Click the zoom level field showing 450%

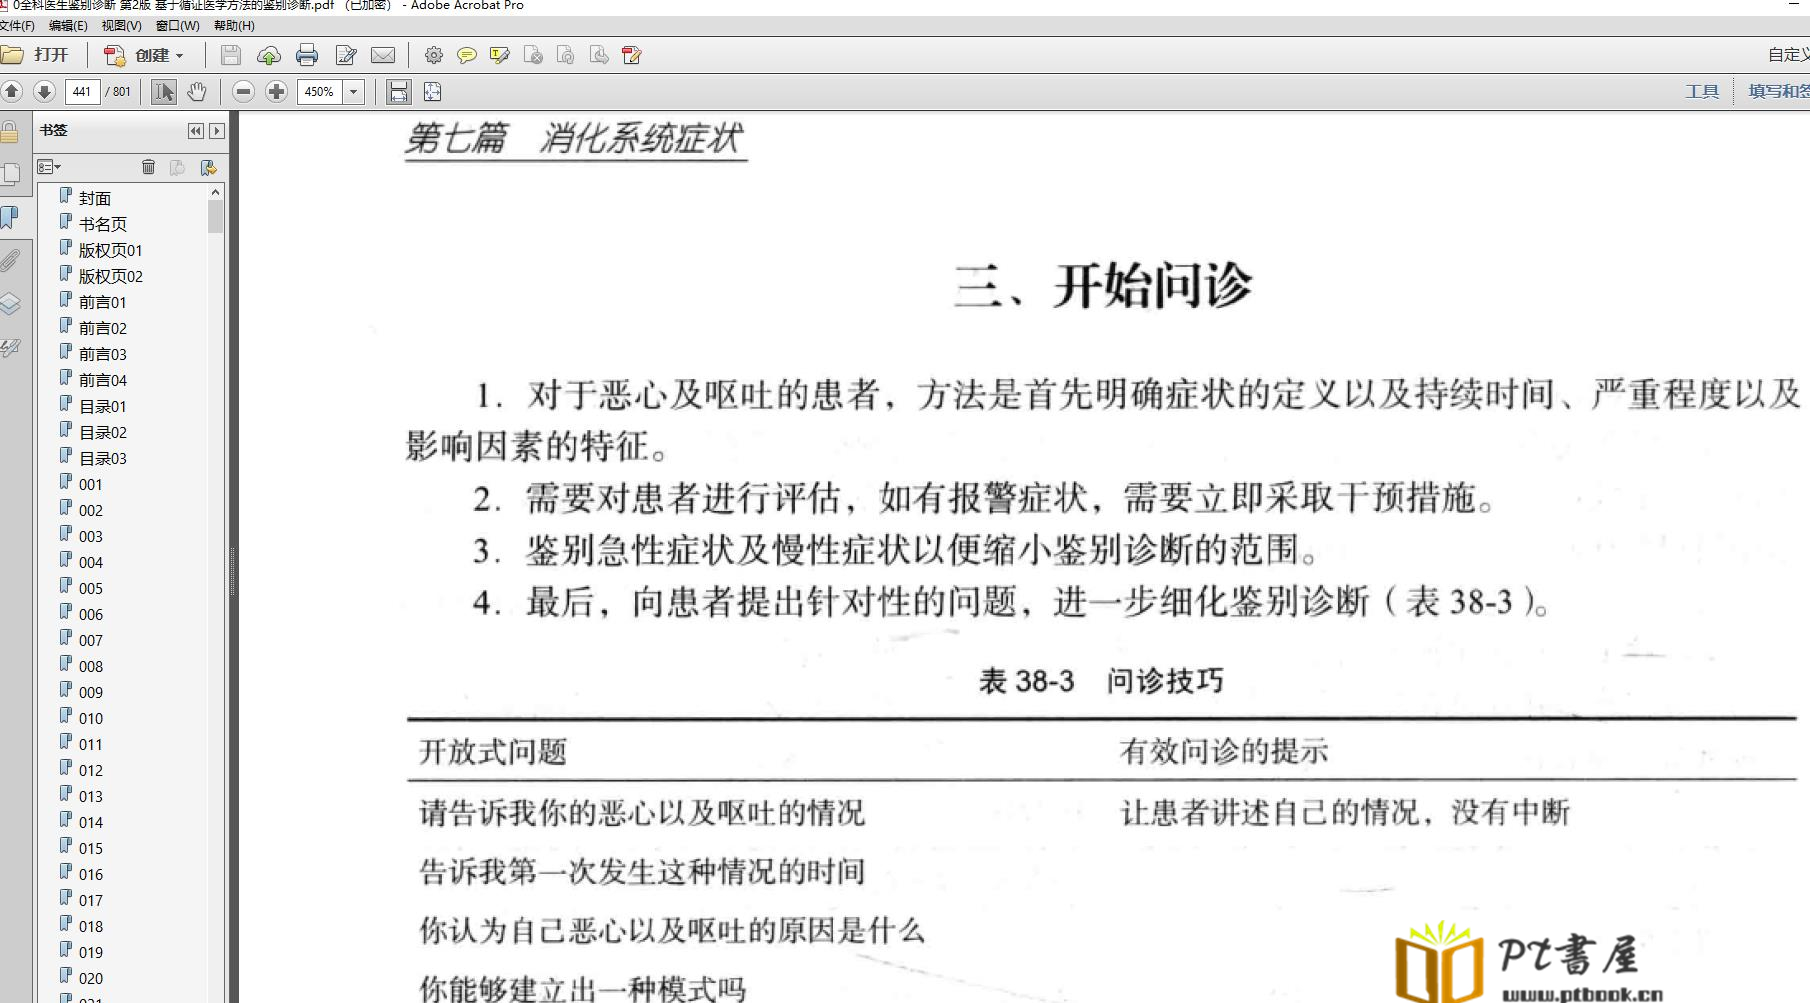pyautogui.click(x=320, y=92)
